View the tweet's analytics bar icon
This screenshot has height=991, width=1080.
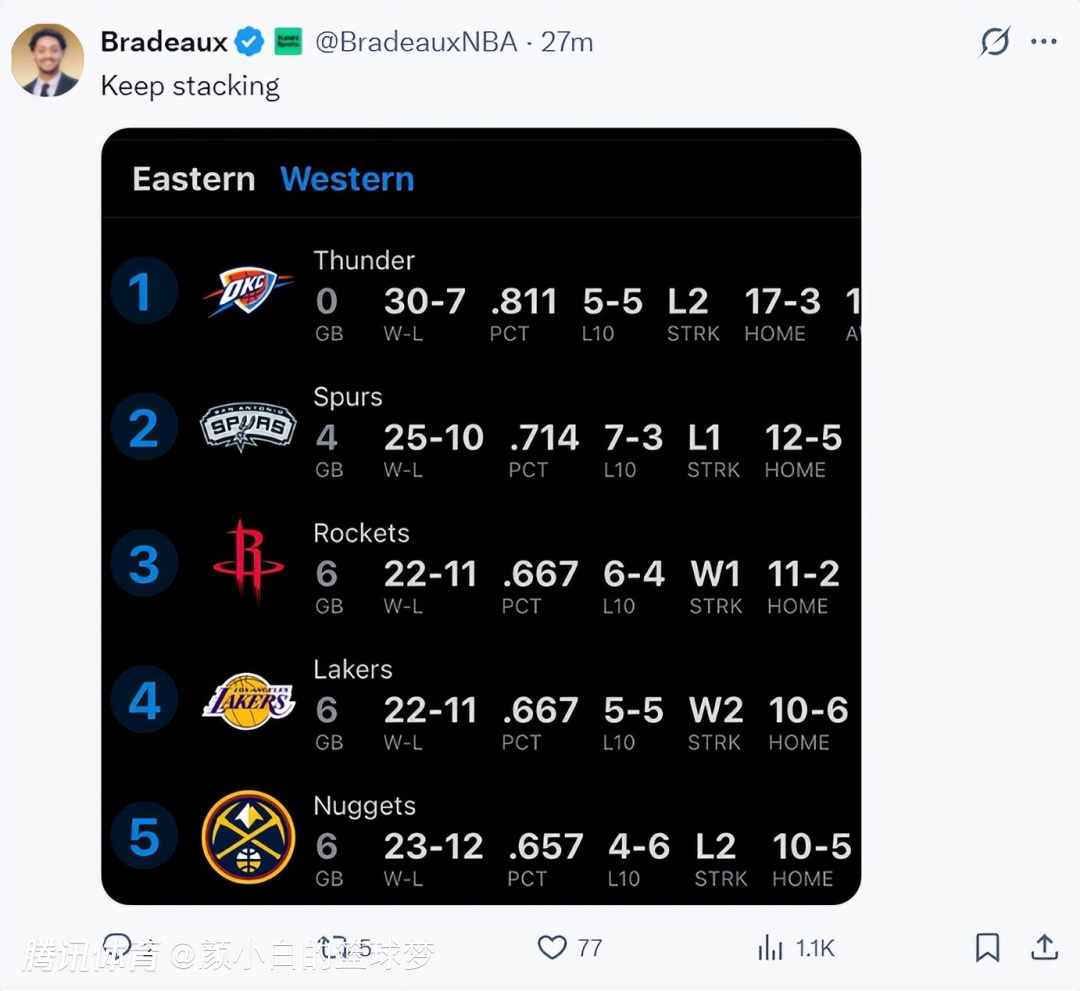coord(770,947)
